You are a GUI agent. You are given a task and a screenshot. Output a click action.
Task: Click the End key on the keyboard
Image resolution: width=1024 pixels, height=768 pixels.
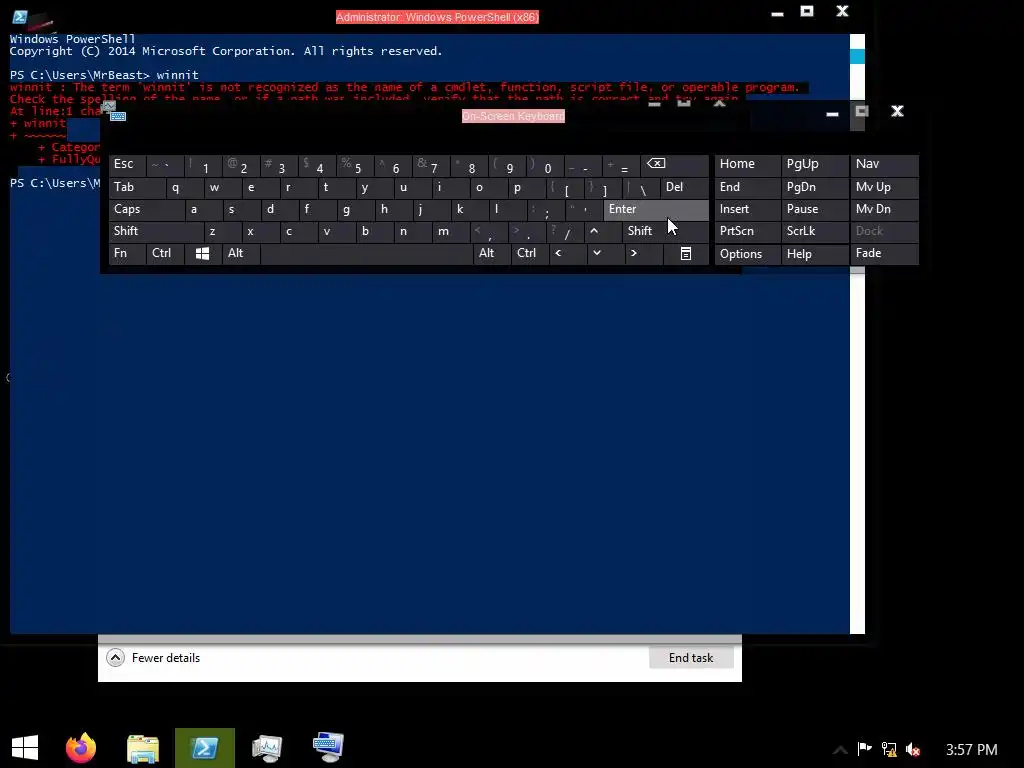(748, 188)
